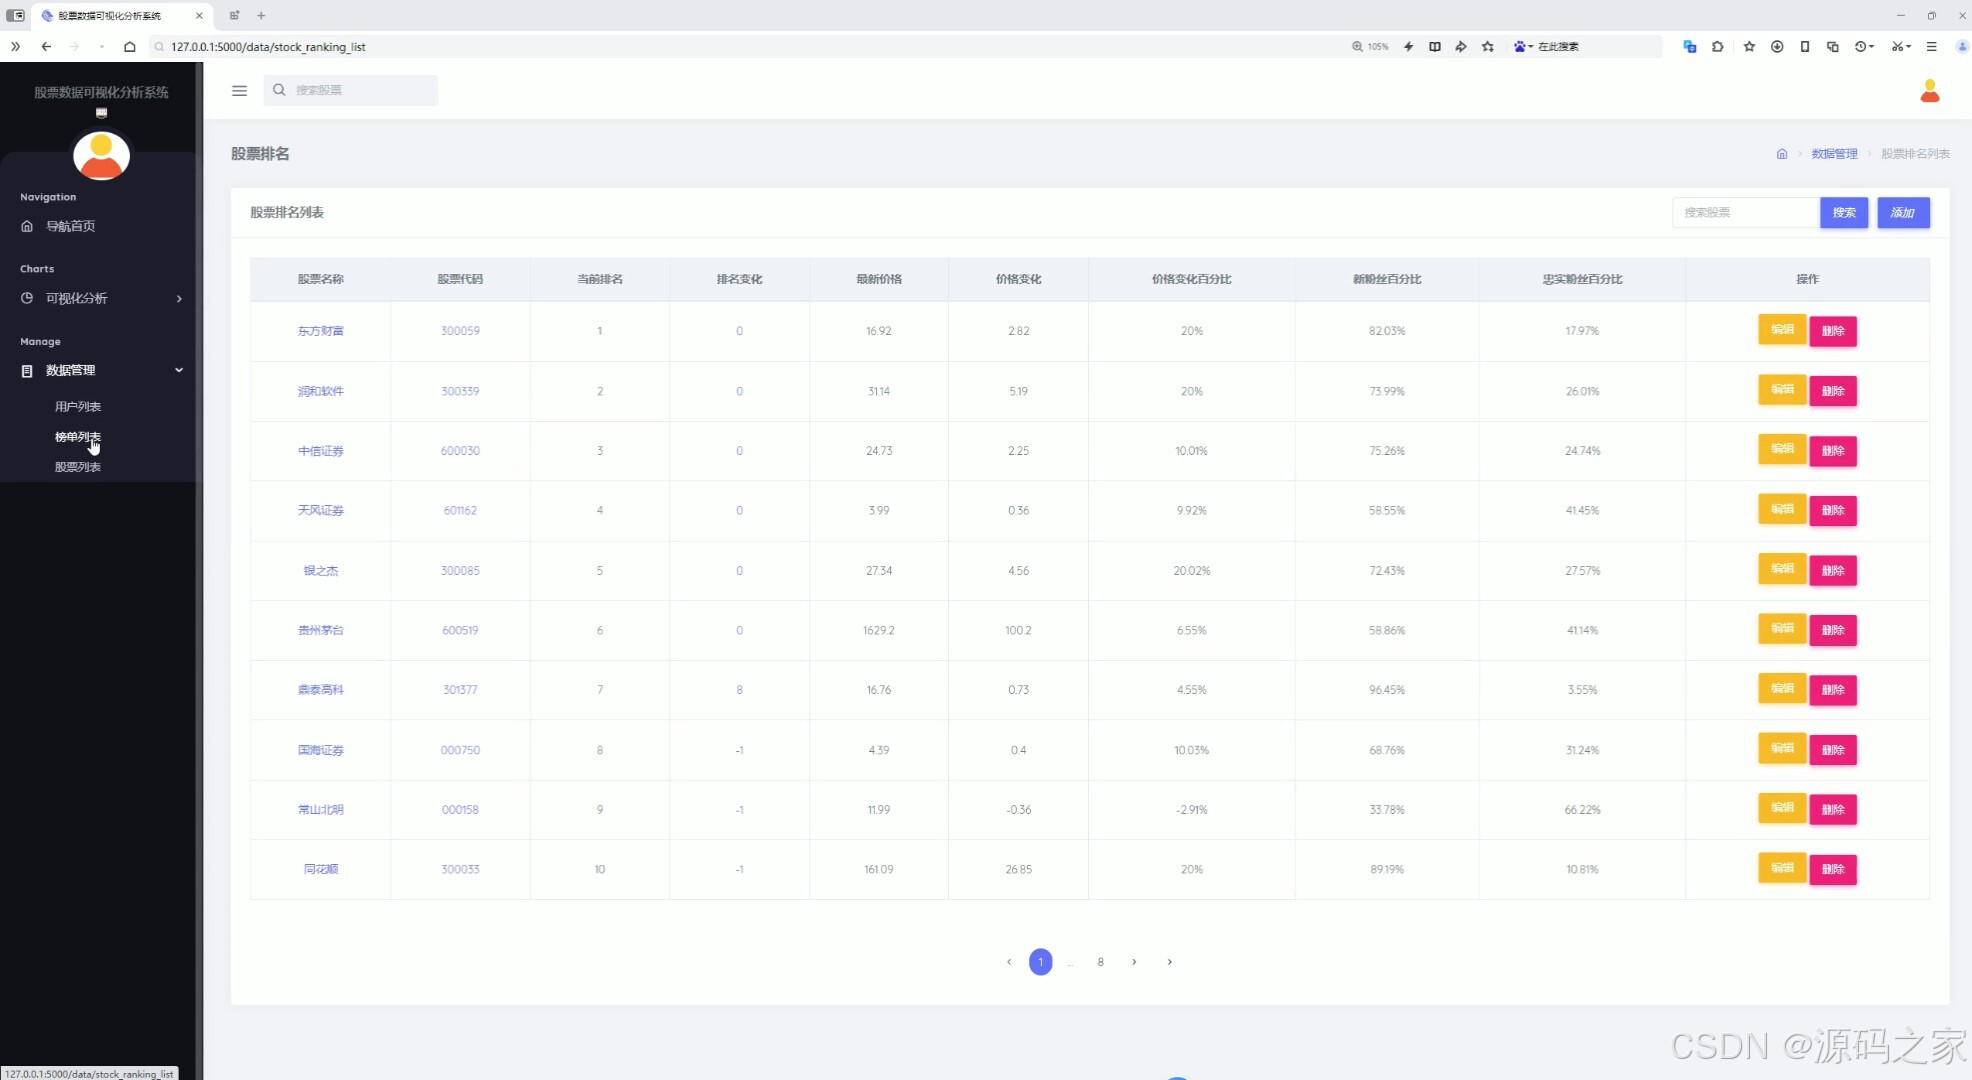Viewport: 1972px width, 1080px height.
Task: Click the hamburger menu toggle icon
Action: (239, 90)
